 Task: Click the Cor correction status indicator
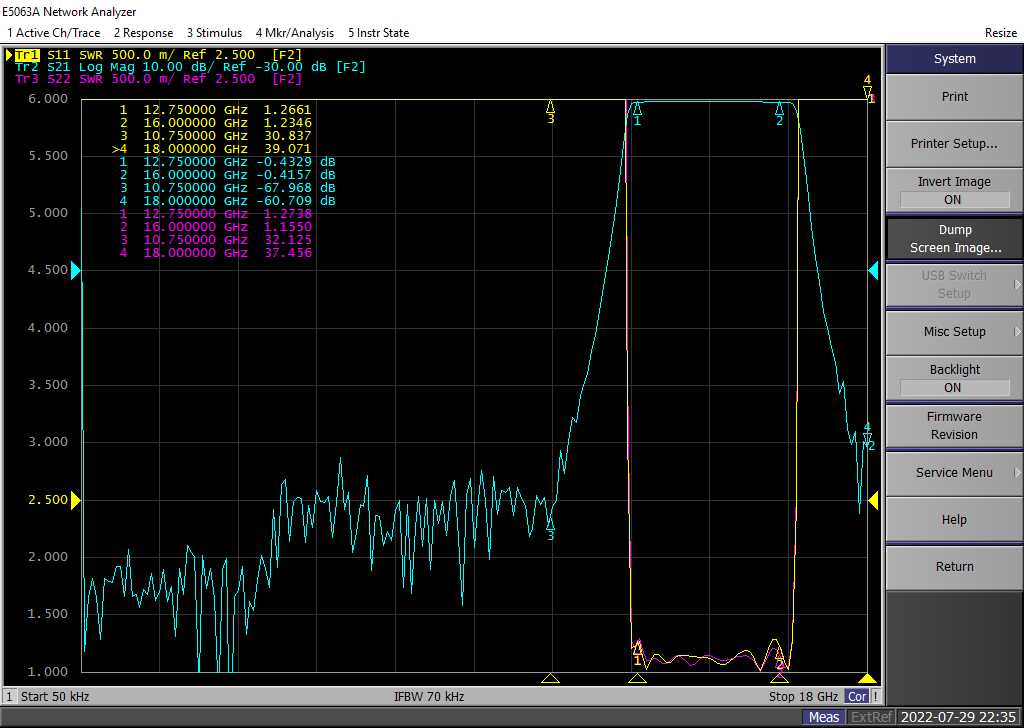[857, 697]
